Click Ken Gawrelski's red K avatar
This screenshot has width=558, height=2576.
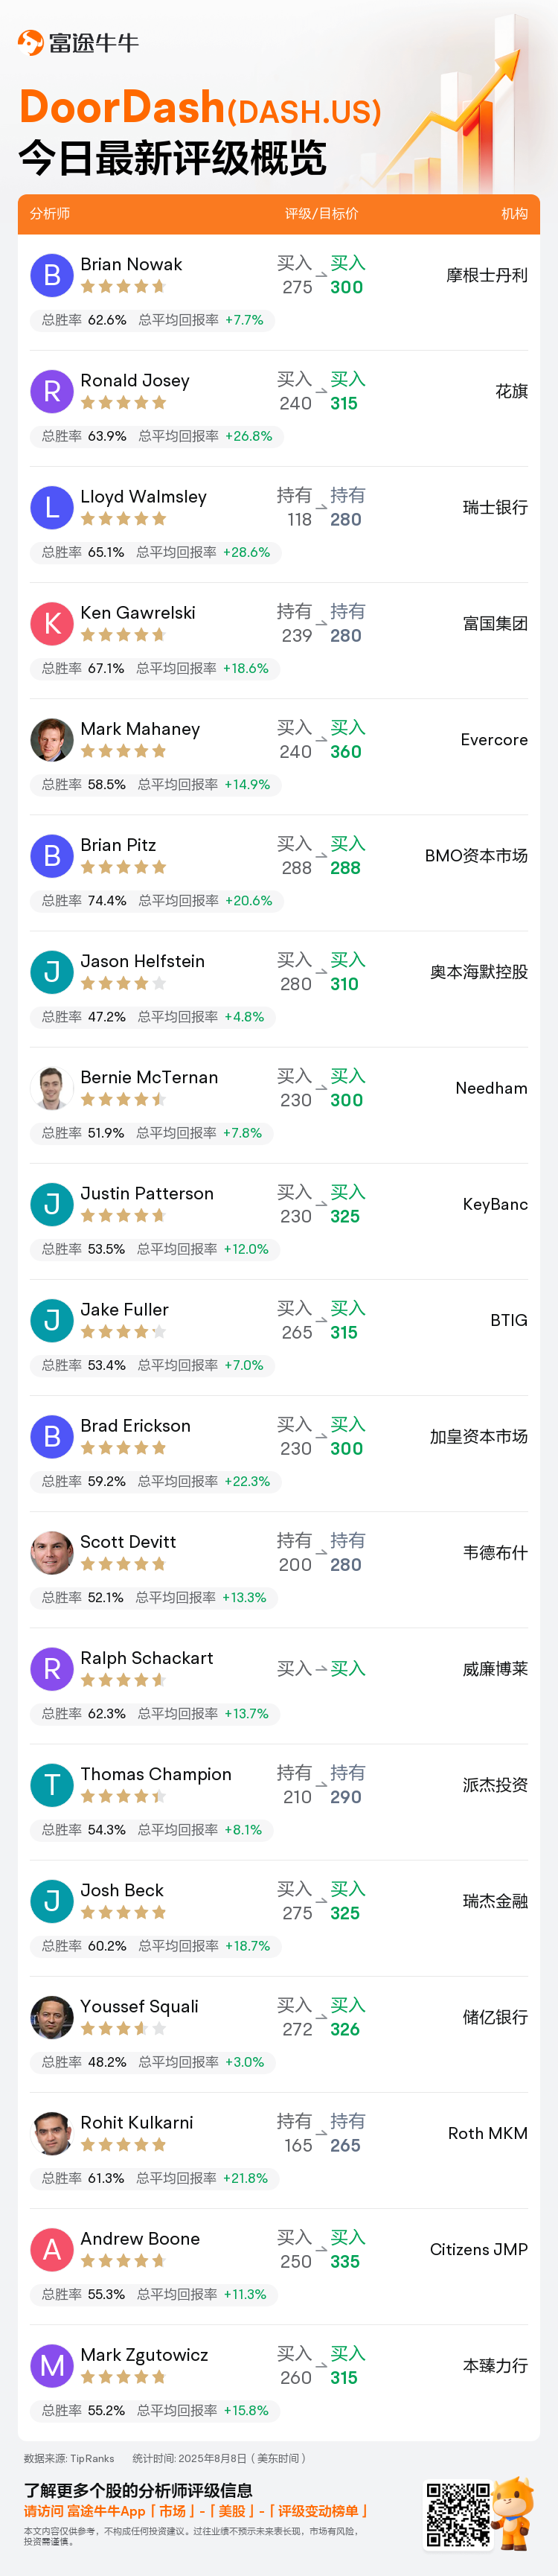coord(52,623)
